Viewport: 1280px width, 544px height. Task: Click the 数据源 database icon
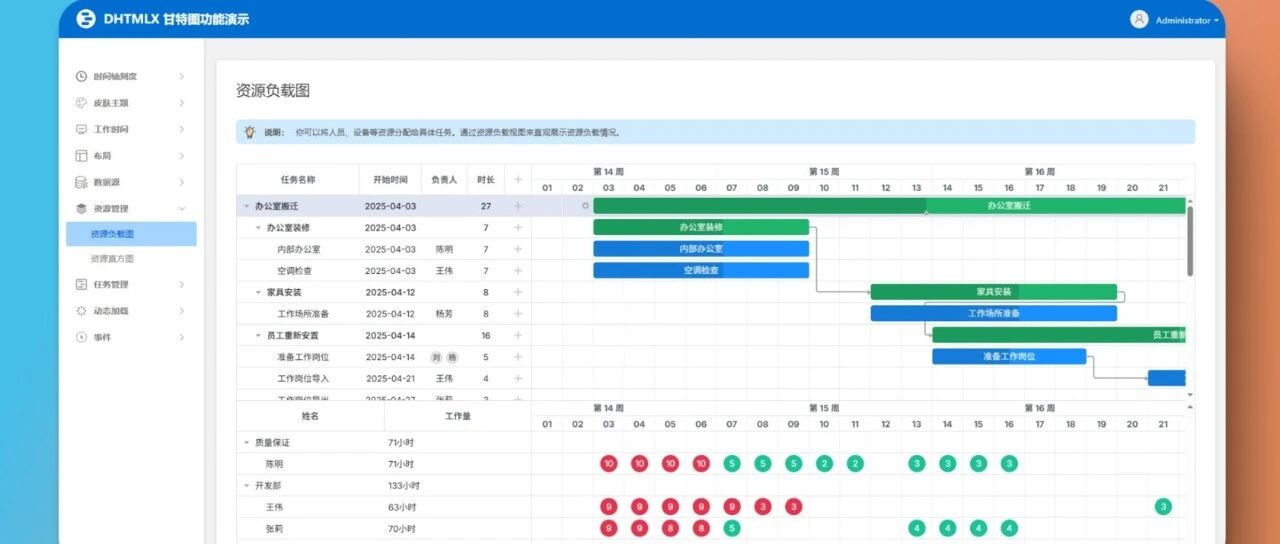pyautogui.click(x=81, y=182)
